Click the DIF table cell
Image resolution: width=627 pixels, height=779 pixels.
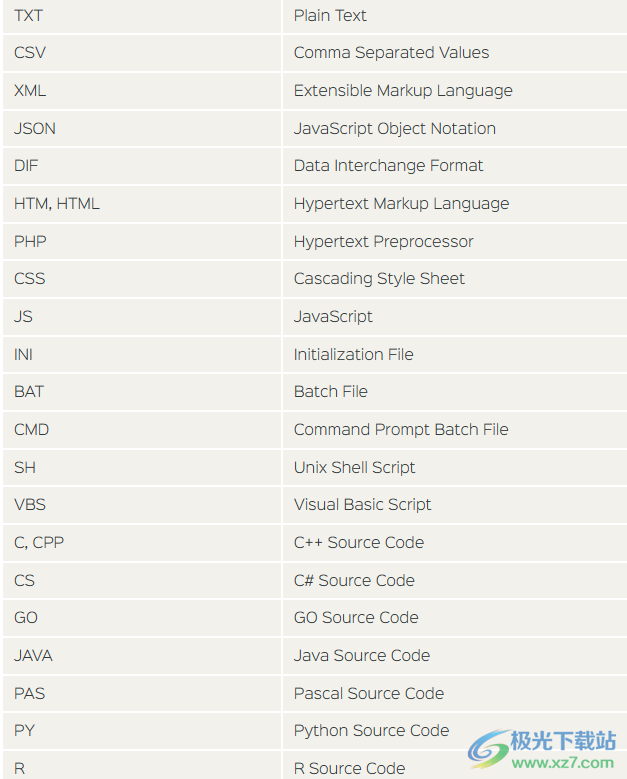[142, 165]
